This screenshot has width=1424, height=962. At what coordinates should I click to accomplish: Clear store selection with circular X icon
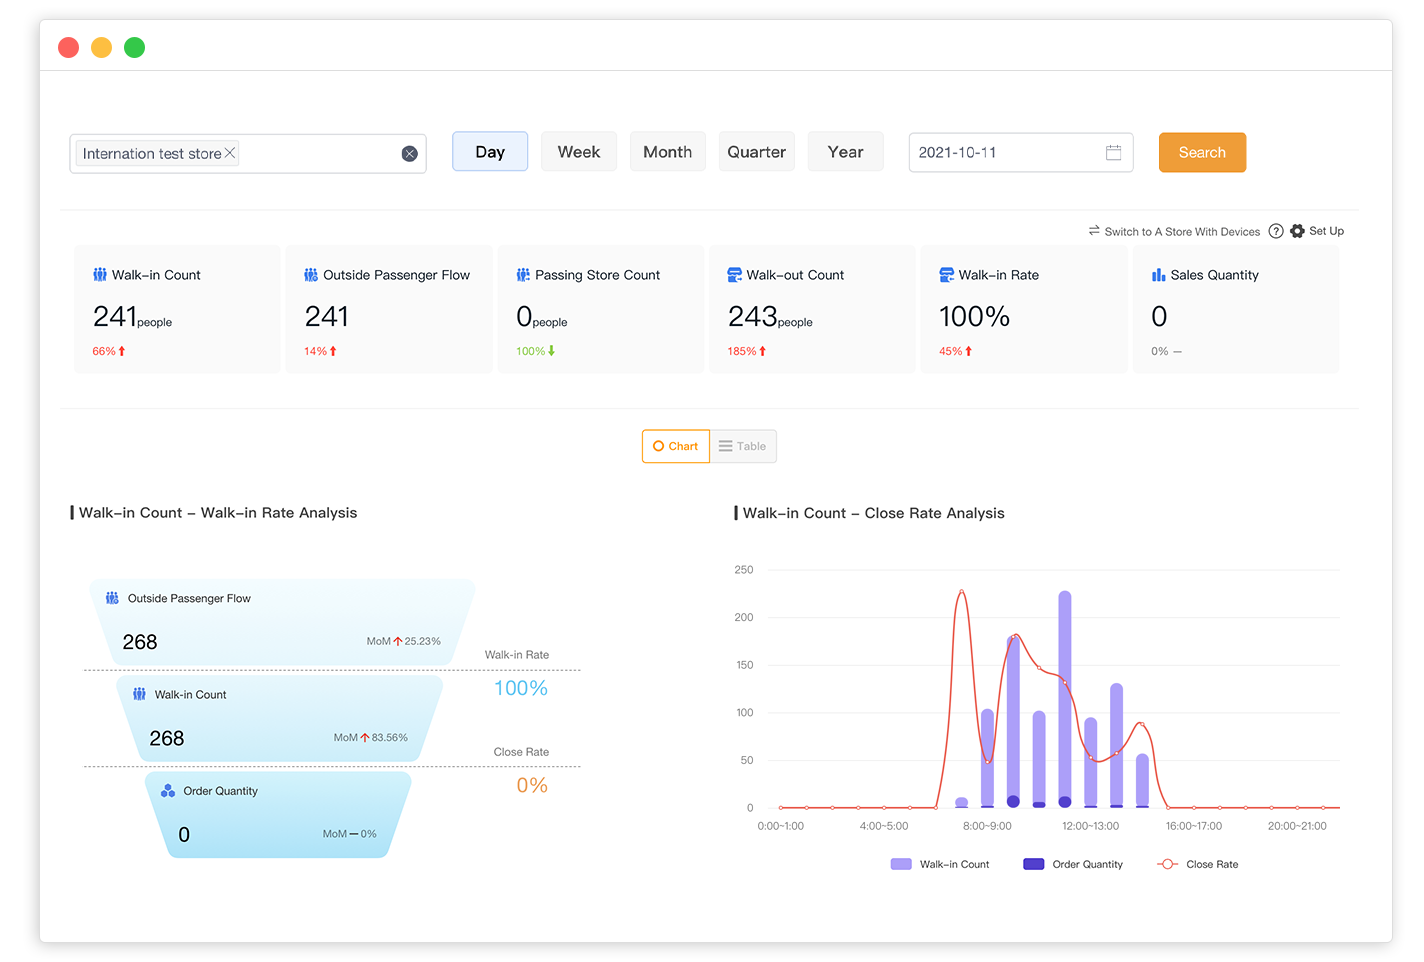[x=409, y=153]
